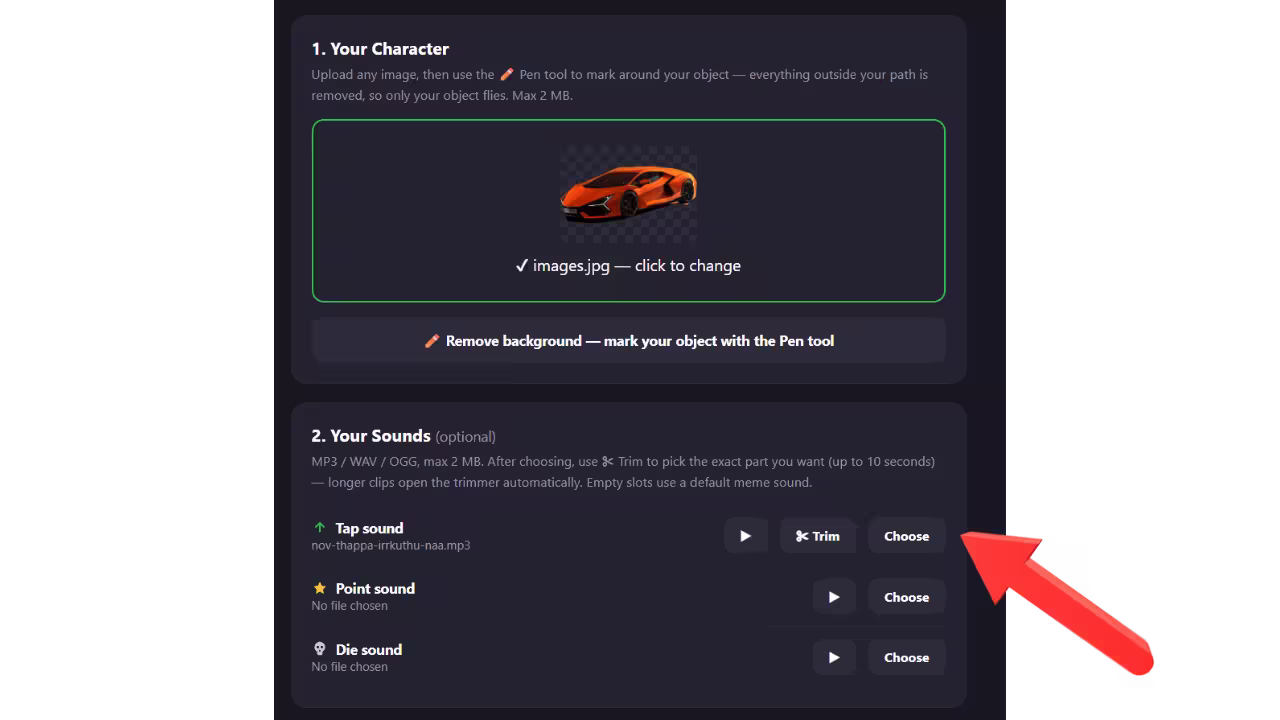The width and height of the screenshot is (1280, 720).
Task: Choose a file for Die sound
Action: [906, 657]
